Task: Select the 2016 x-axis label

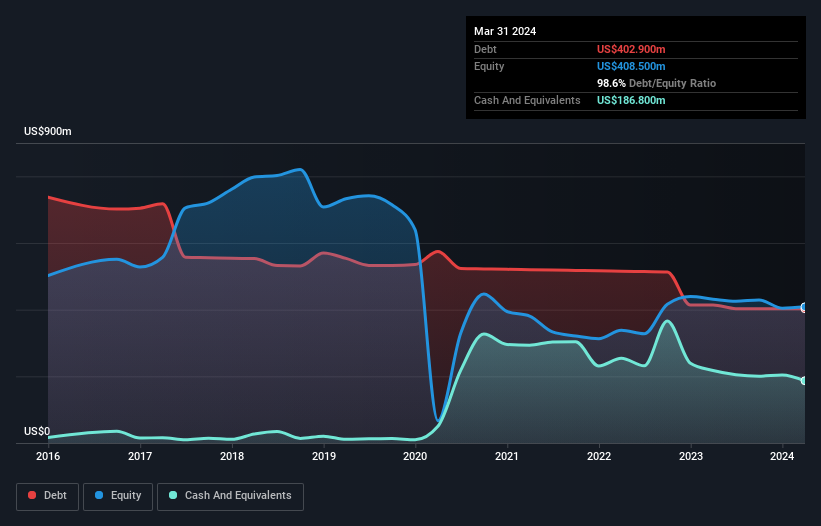Action: click(48, 456)
